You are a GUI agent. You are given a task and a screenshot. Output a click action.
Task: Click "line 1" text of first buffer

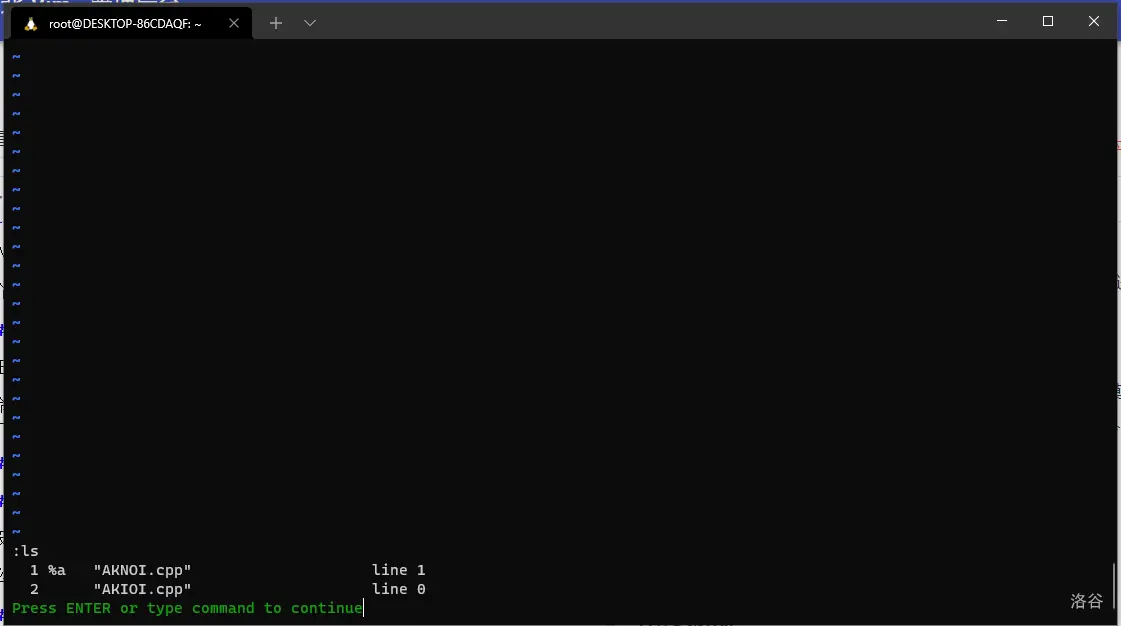[x=398, y=570]
